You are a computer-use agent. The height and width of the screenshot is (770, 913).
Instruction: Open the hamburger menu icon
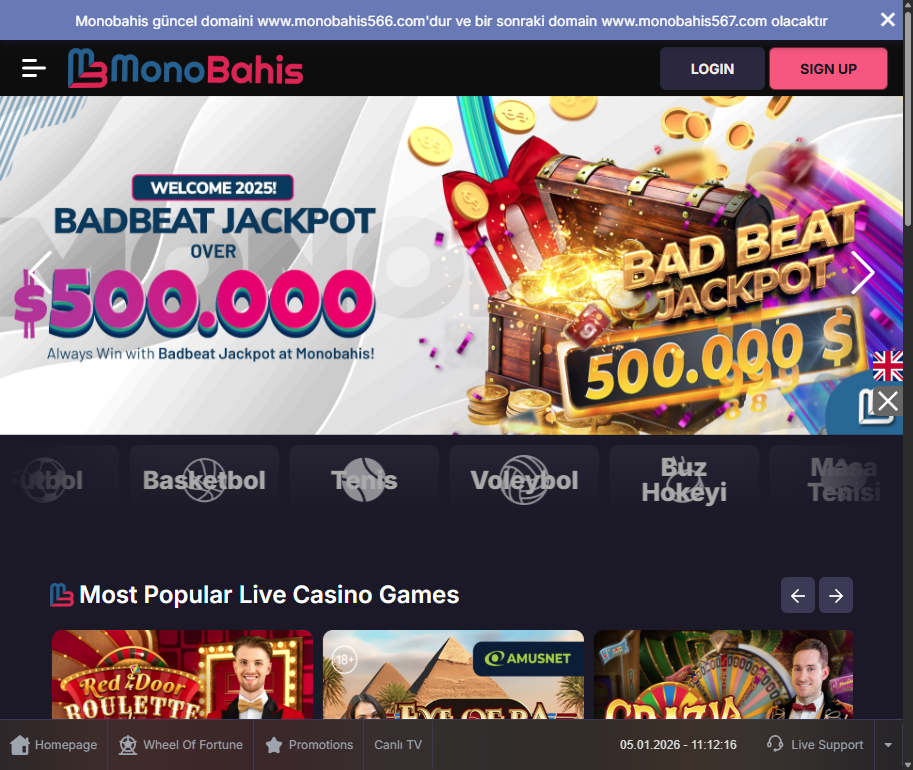(x=34, y=68)
